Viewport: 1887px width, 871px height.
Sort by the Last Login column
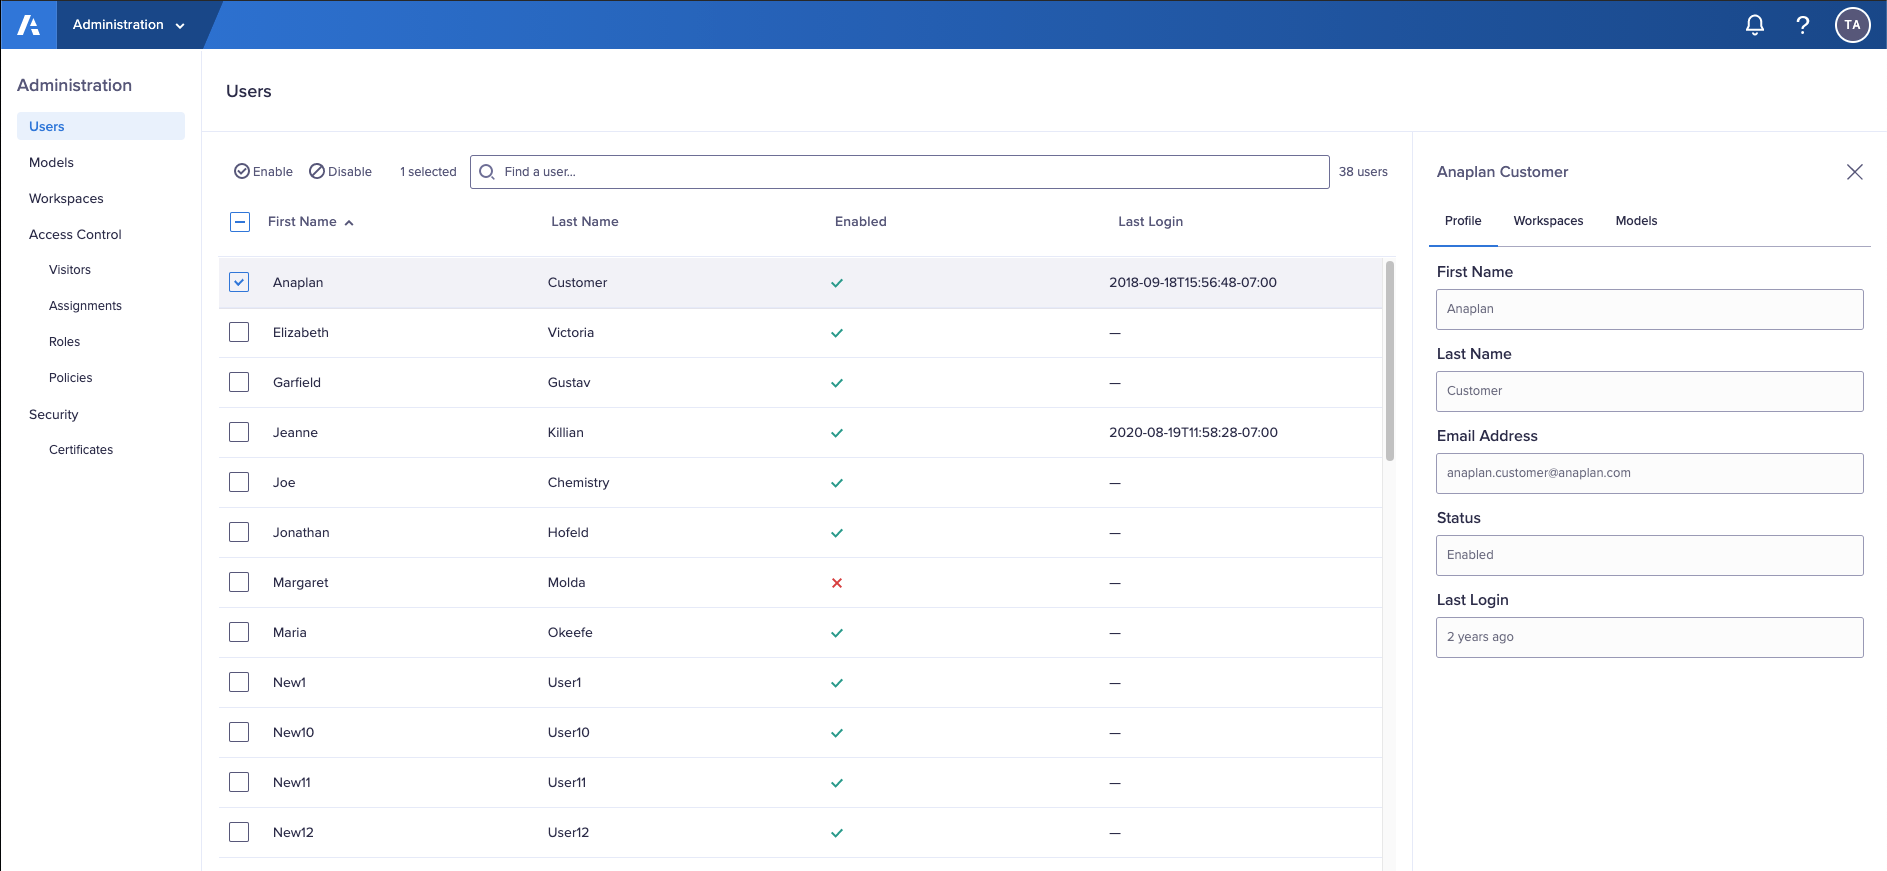click(1150, 222)
